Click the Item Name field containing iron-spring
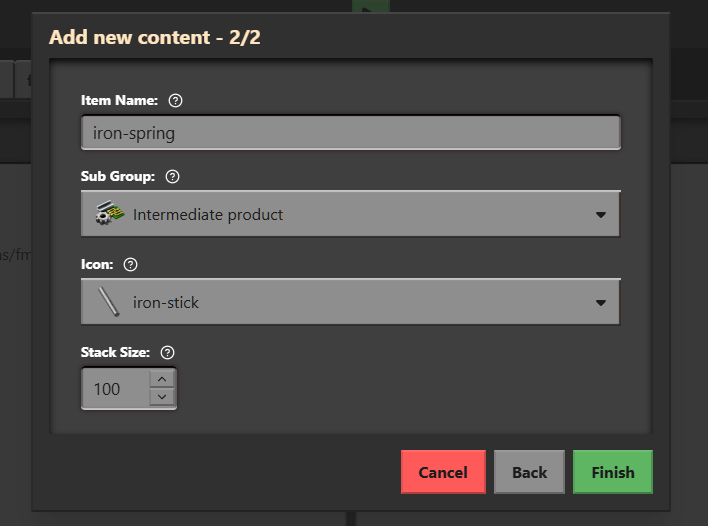 350,132
